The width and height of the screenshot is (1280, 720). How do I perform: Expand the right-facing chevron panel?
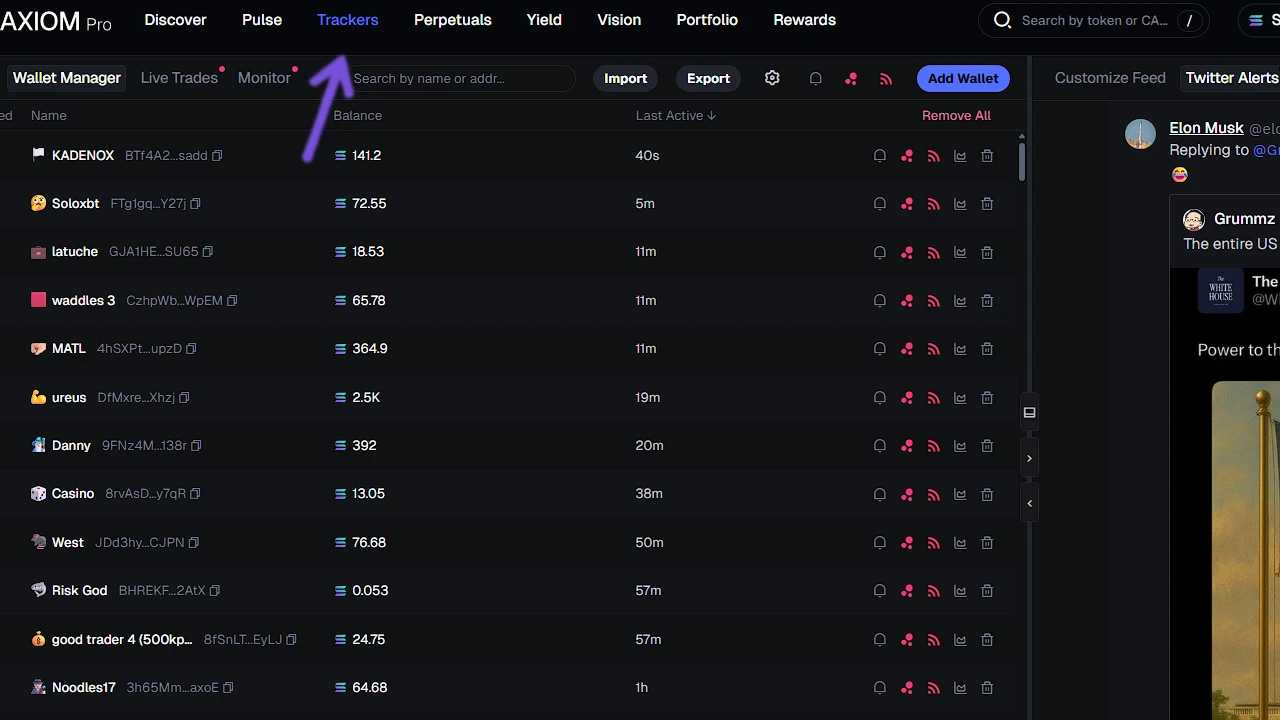pyautogui.click(x=1029, y=458)
